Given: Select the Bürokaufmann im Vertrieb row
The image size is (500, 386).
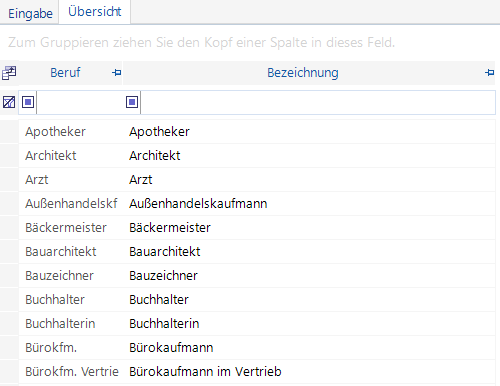Looking at the screenshot, I should point(257,372).
